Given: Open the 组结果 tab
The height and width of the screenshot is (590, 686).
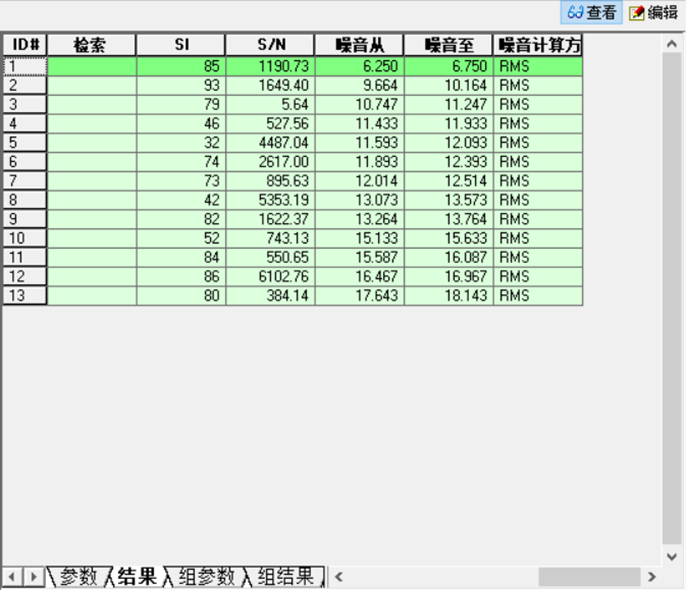Looking at the screenshot, I should tap(285, 577).
